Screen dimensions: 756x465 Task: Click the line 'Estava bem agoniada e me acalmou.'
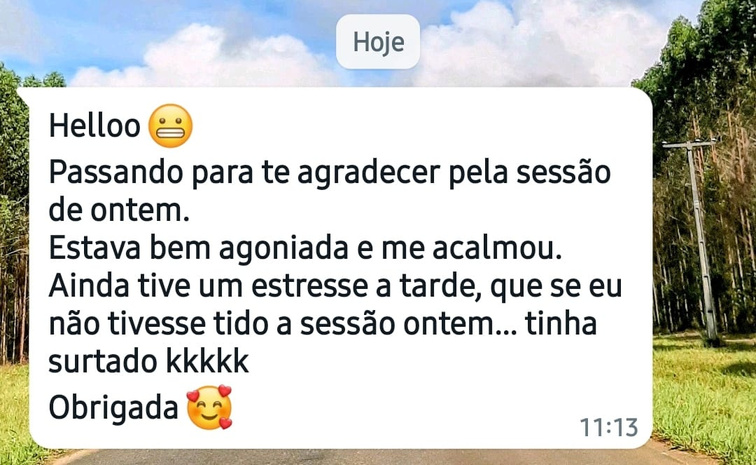coord(306,249)
